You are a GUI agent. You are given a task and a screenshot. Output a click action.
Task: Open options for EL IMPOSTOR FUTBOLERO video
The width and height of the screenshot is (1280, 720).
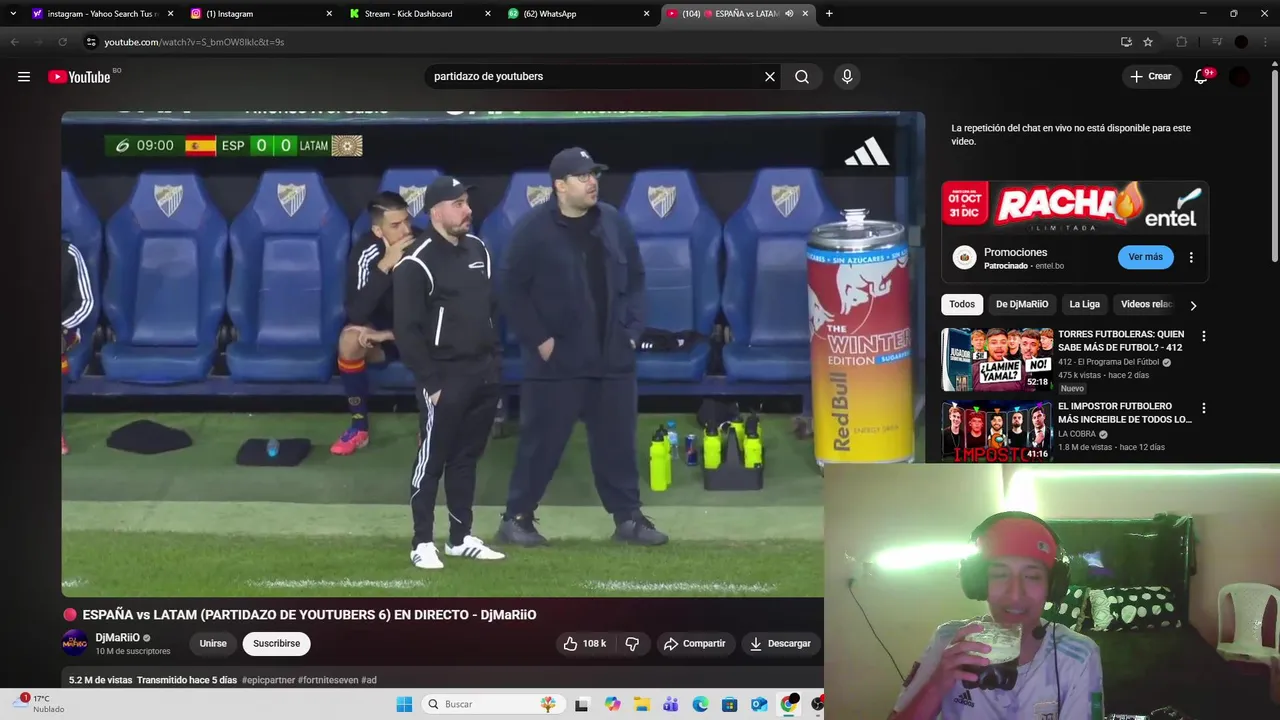1204,409
